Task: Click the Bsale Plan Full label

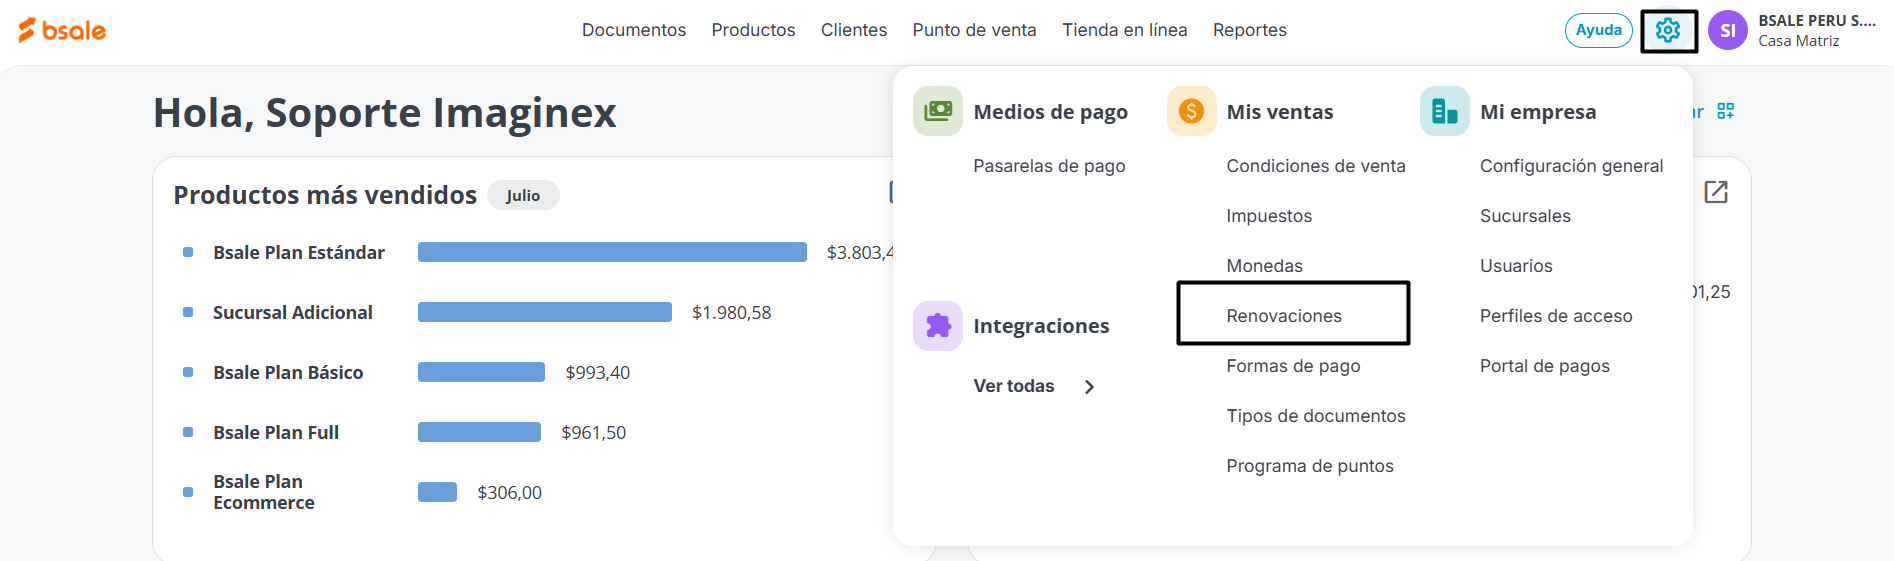Action: click(276, 432)
